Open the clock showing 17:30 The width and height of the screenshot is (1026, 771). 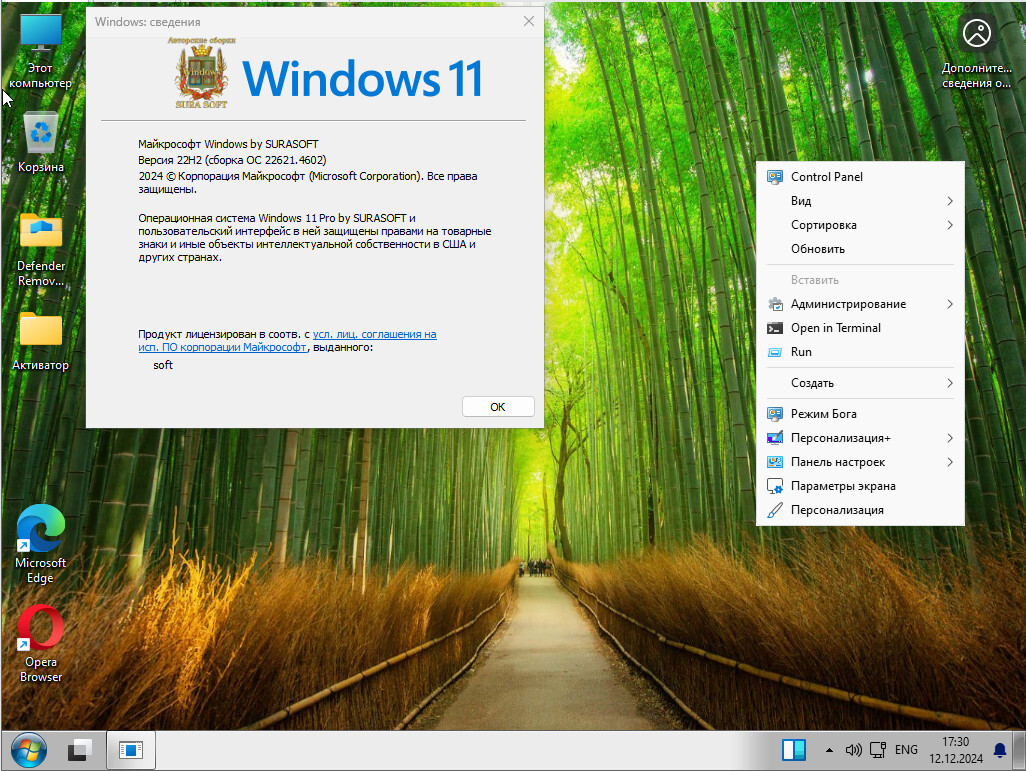pos(956,750)
